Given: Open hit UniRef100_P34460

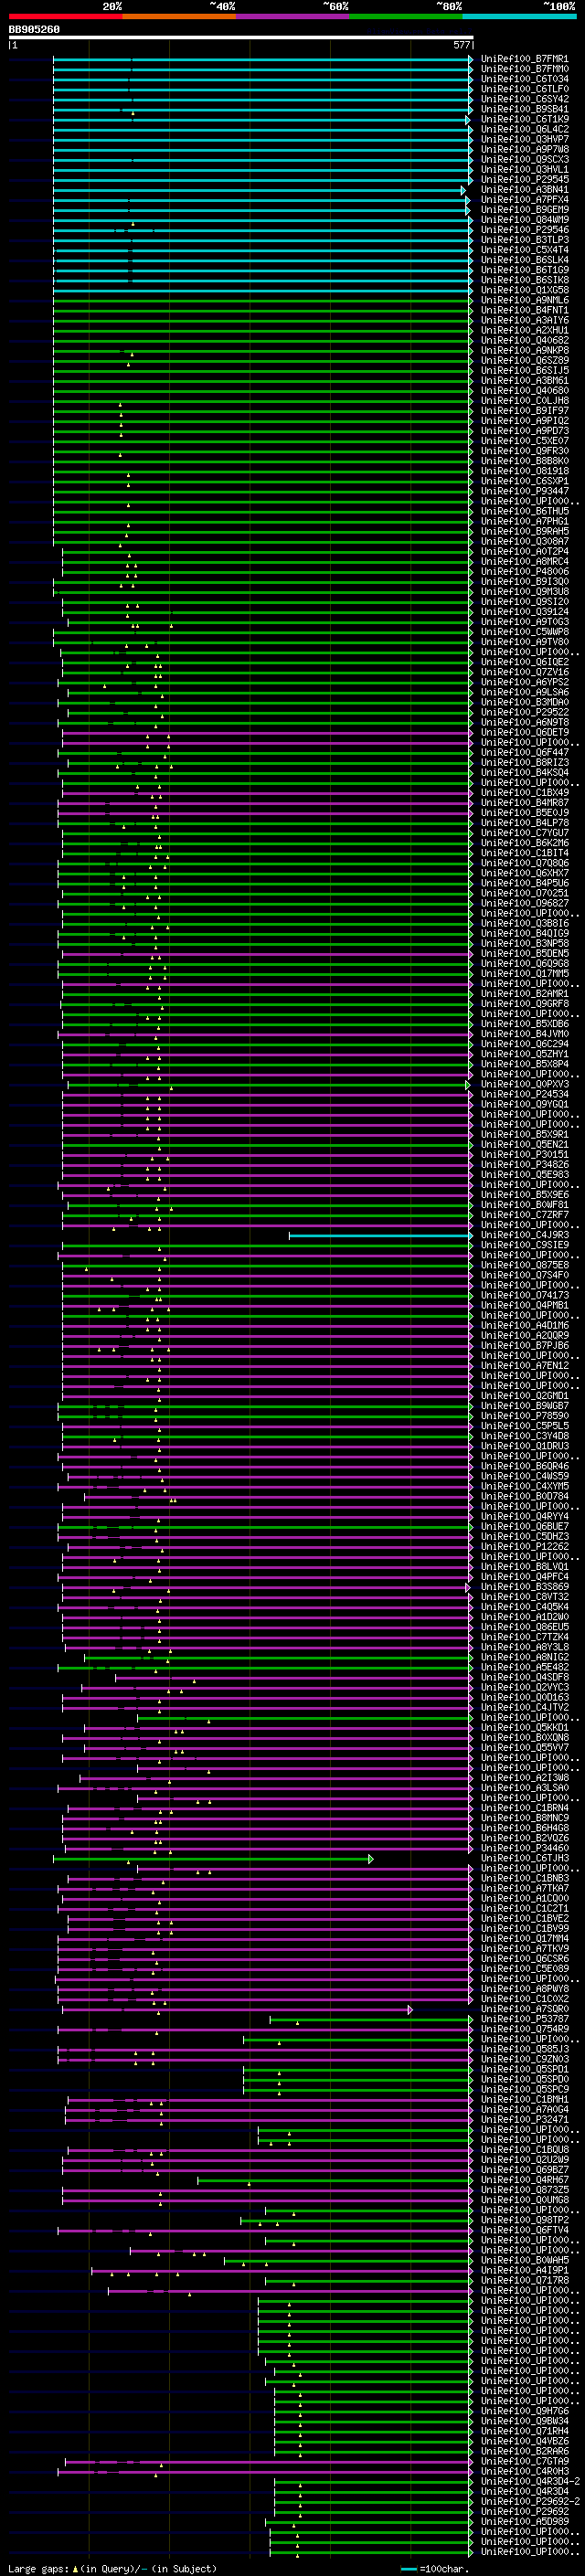Looking at the screenshot, I should pos(525,1848).
